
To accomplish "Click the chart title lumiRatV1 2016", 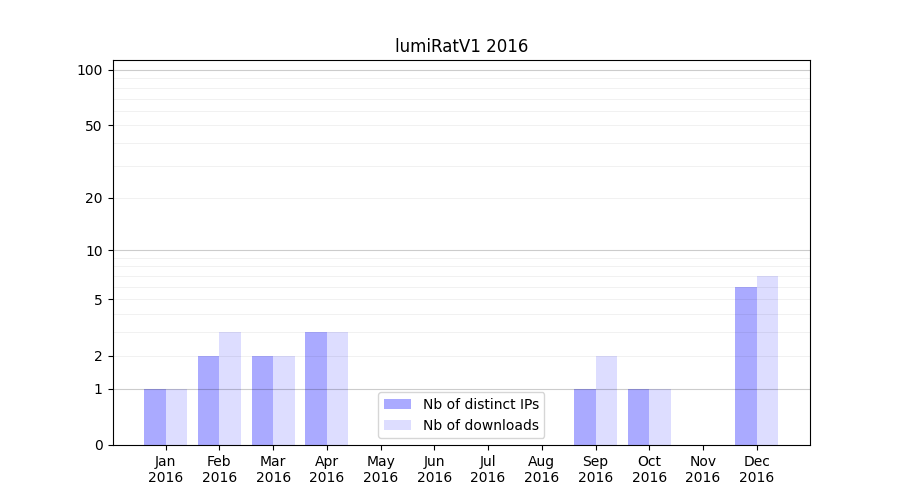I will (461, 46).
